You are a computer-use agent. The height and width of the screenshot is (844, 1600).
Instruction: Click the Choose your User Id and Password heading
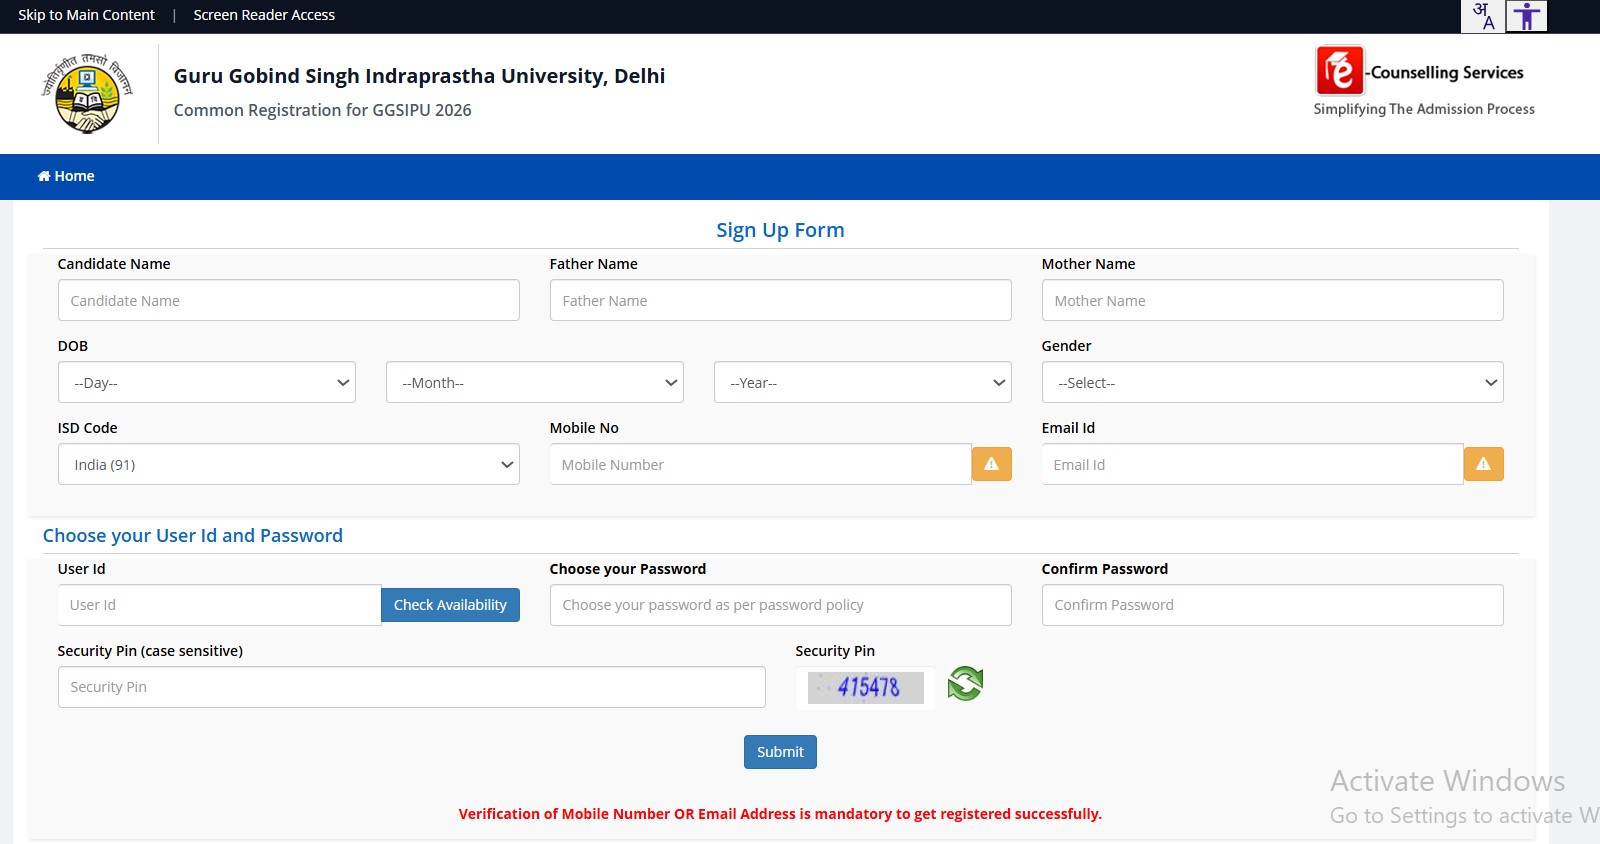point(193,535)
